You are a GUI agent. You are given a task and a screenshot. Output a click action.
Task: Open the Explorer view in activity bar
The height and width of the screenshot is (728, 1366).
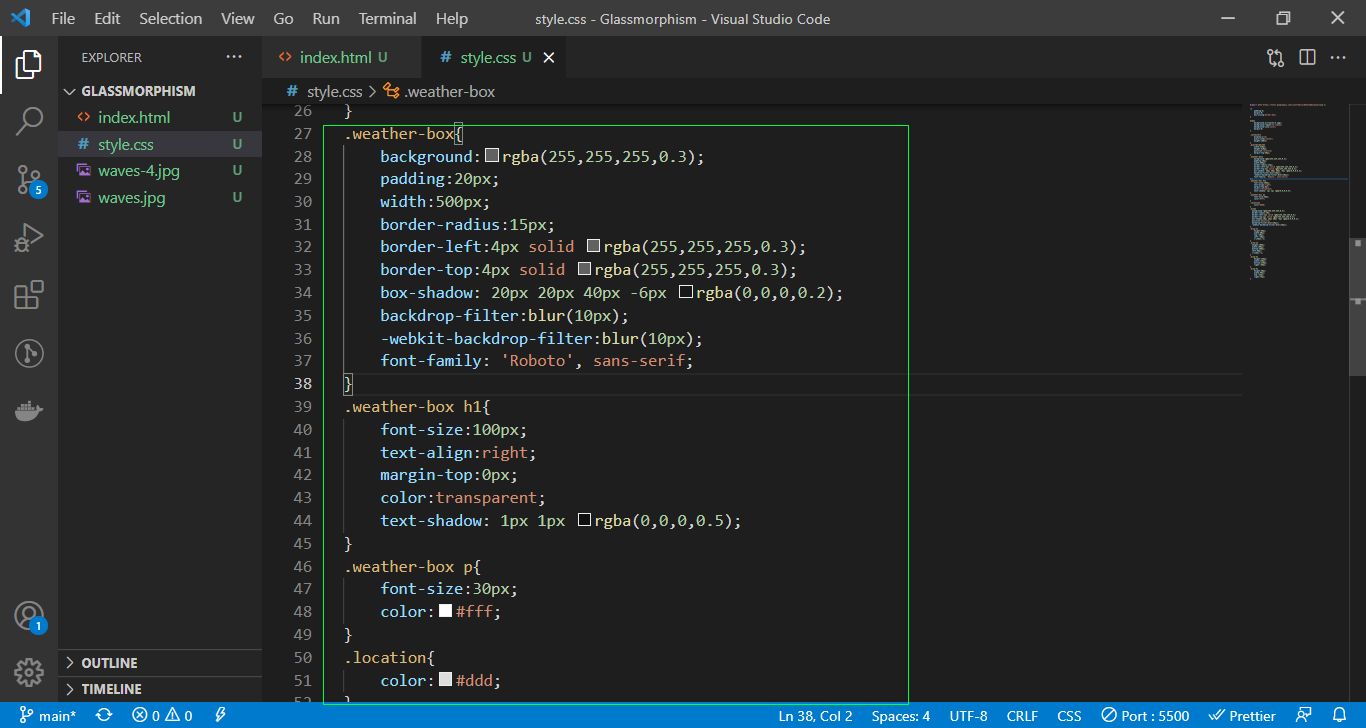coord(29,65)
